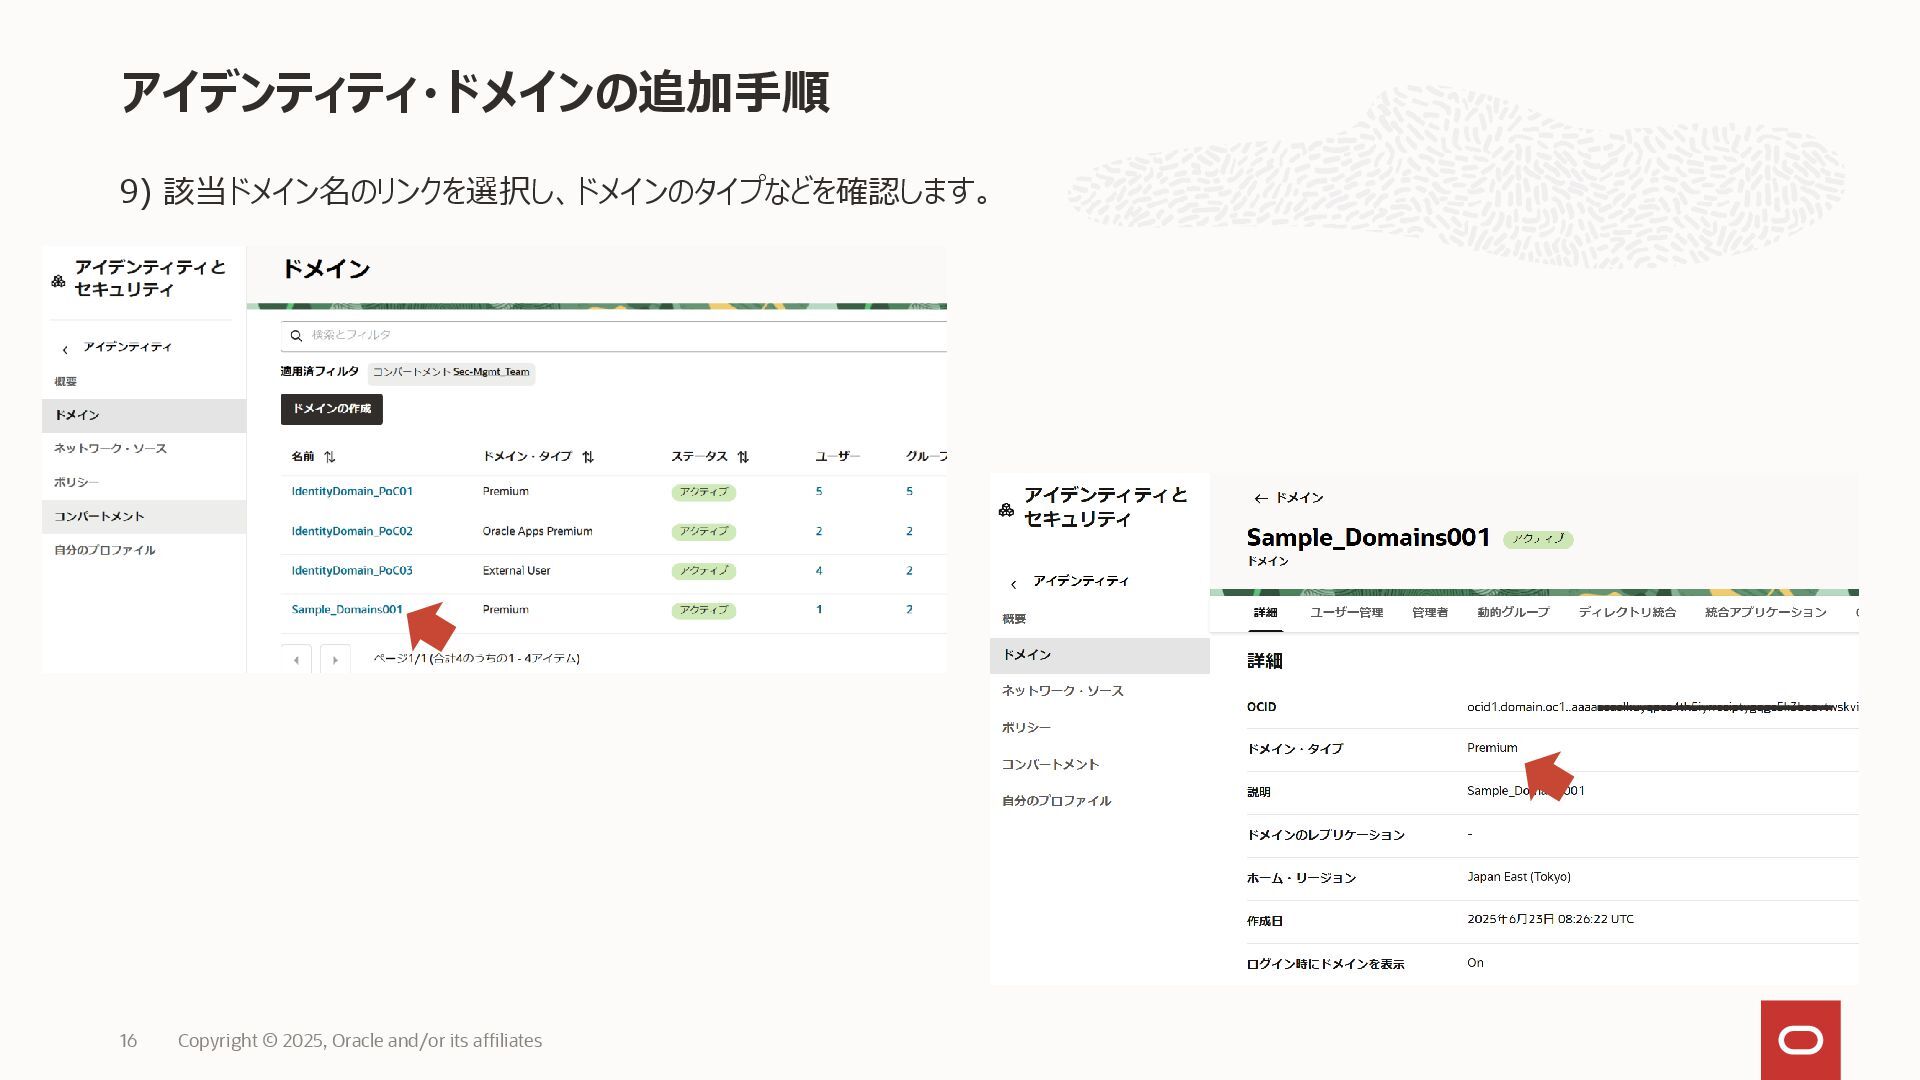Collapse アイデンティティ chevron in left sidebar
The image size is (1920, 1080).
(65, 349)
